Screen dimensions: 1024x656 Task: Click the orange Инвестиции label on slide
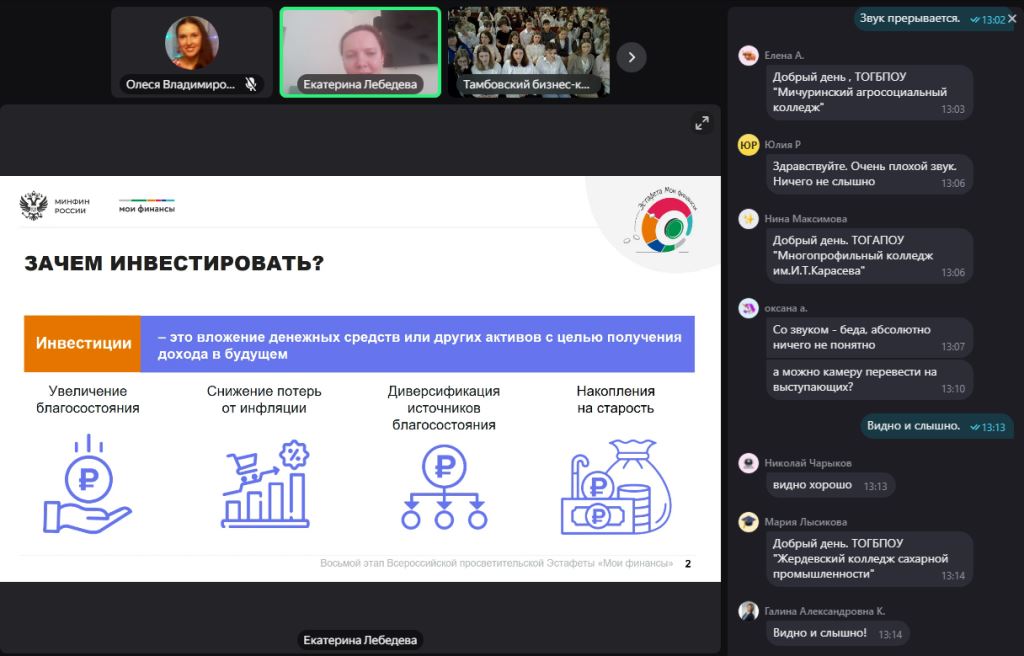point(83,343)
